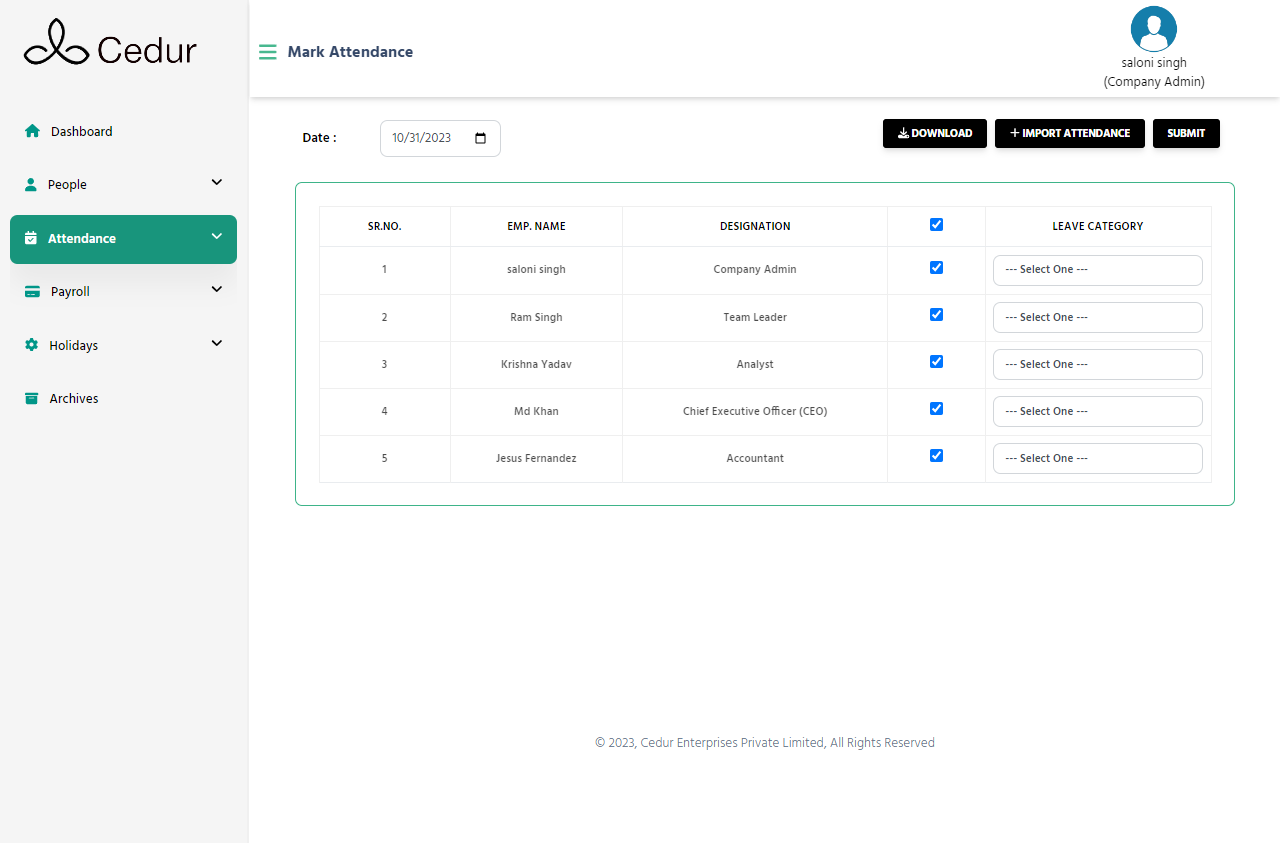1280x843 pixels.
Task: Open the calendar picker icon in date field
Action: (480, 138)
